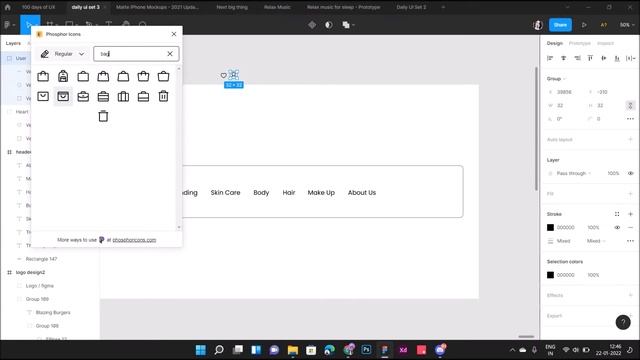
Task: Toggle stroke visibility eye icon
Action: tap(617, 227)
